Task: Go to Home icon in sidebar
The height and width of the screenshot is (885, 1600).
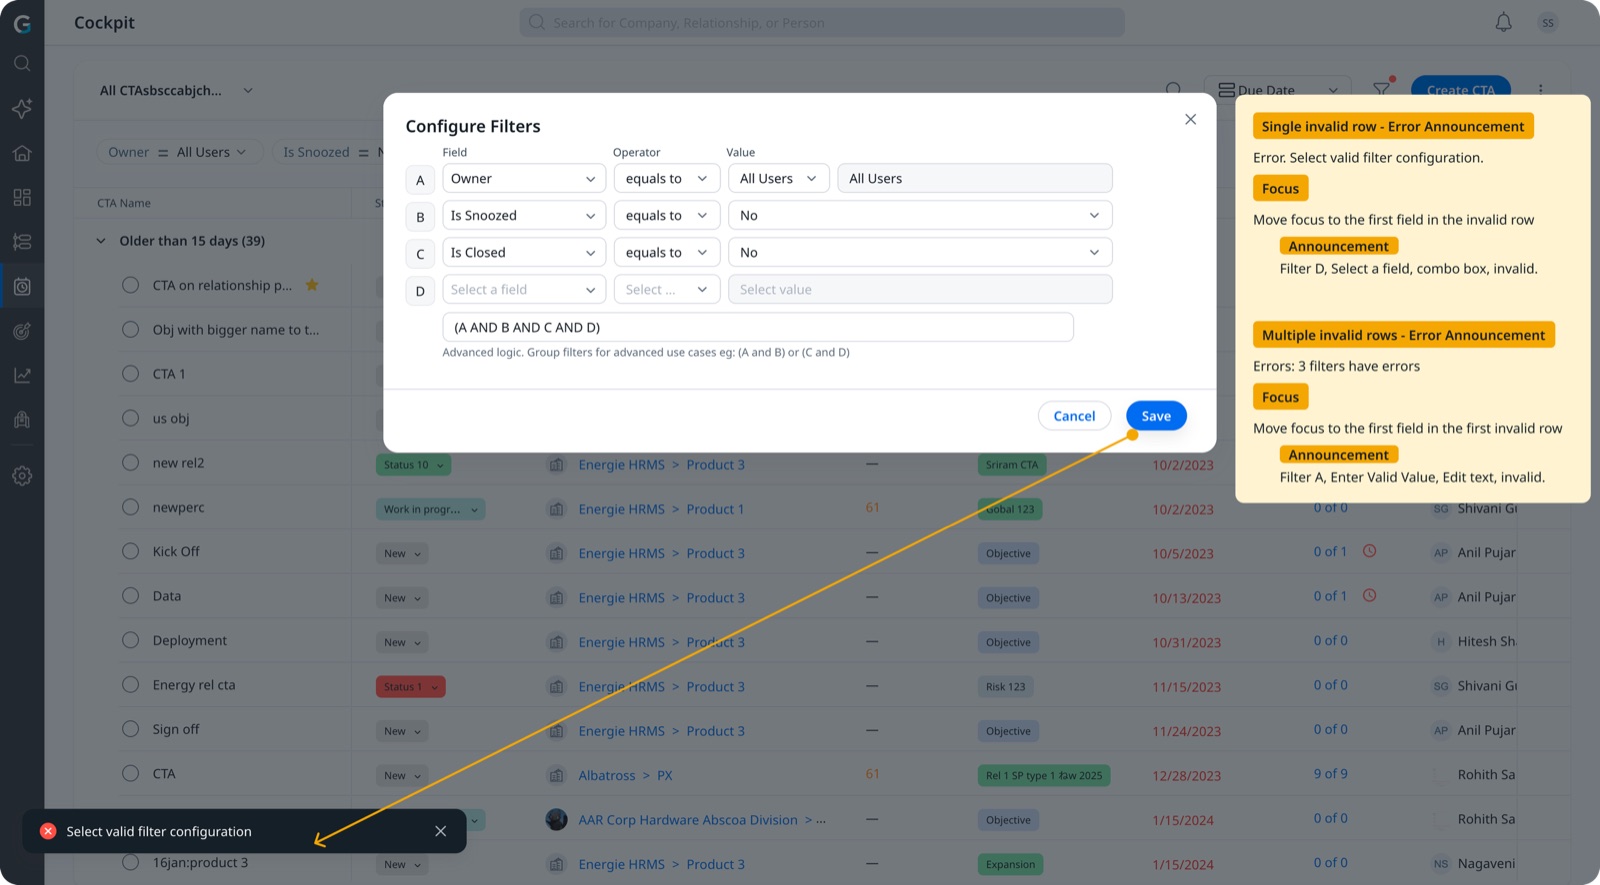Action: (x=22, y=153)
